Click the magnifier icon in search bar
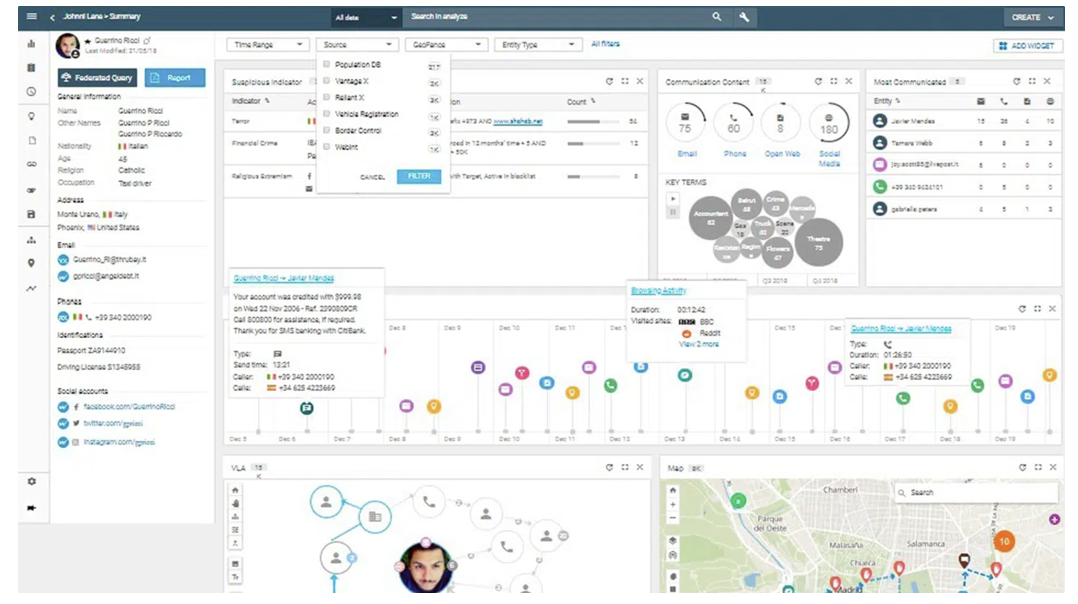Screen dimensions: 1078x604 tap(716, 16)
